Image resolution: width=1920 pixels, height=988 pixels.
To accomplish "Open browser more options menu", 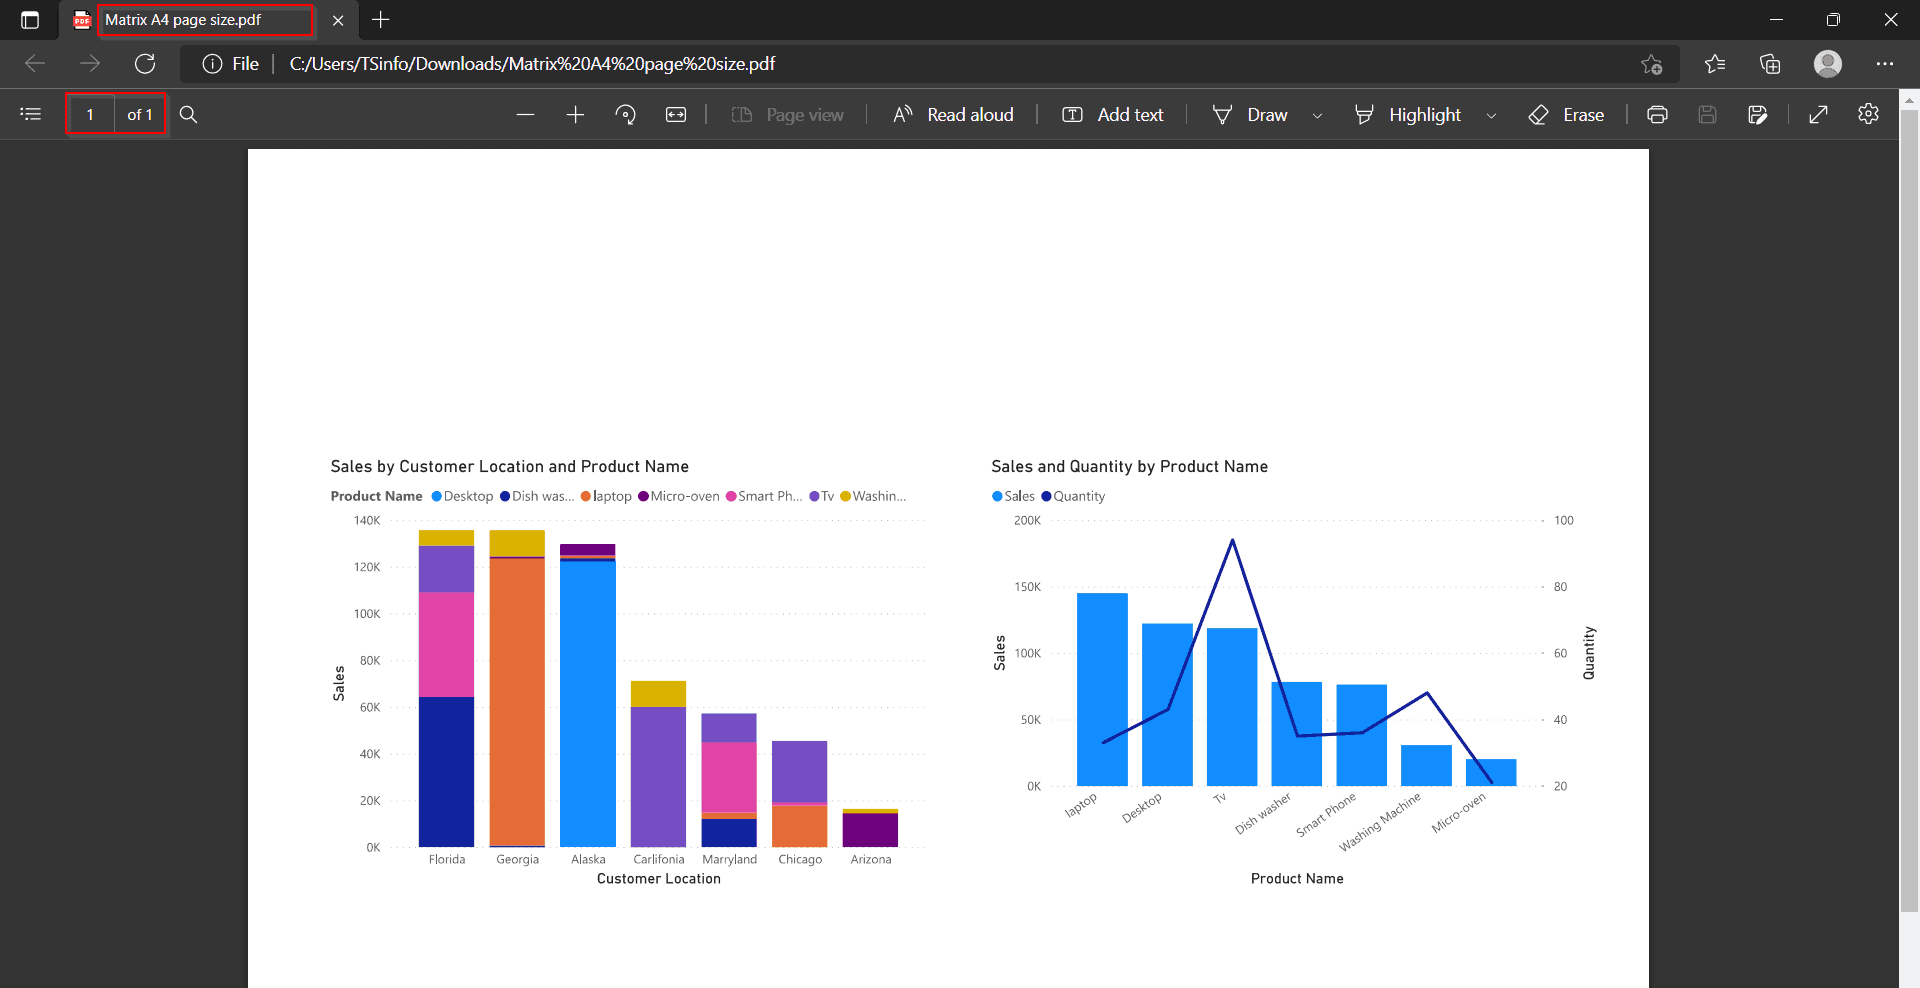I will click(x=1886, y=63).
